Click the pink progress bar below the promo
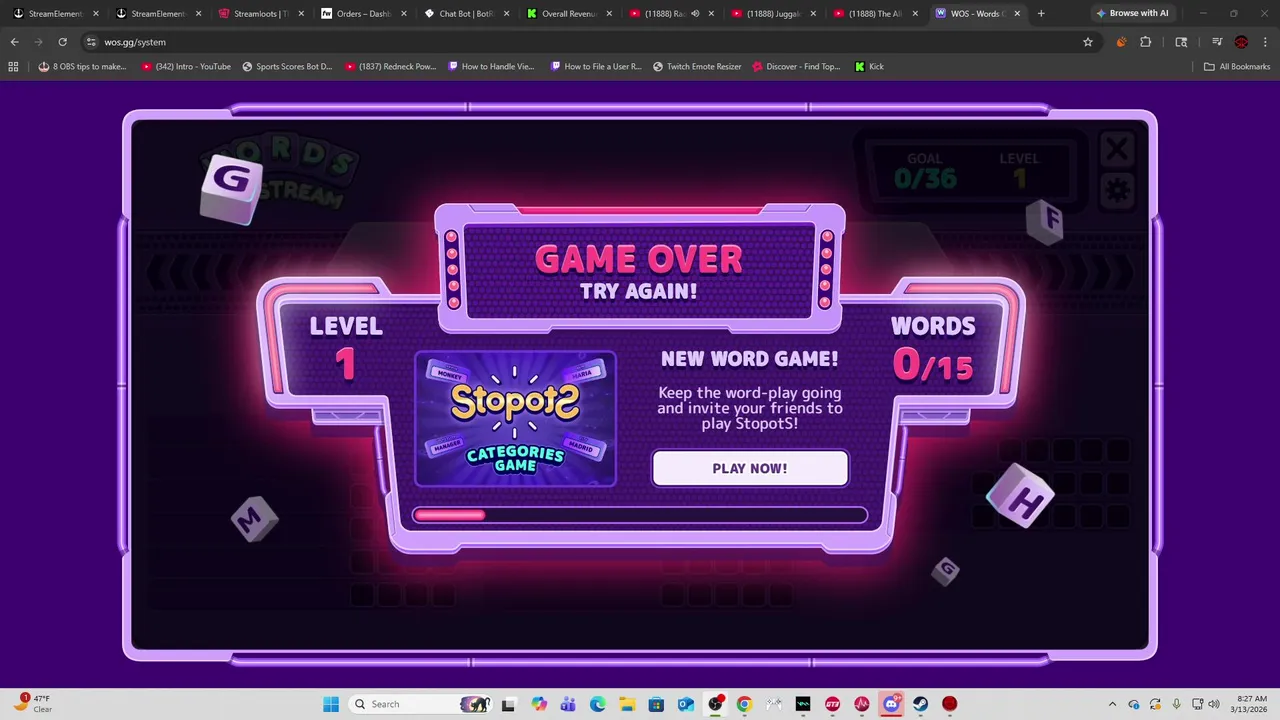The height and width of the screenshot is (720, 1280). tap(640, 515)
